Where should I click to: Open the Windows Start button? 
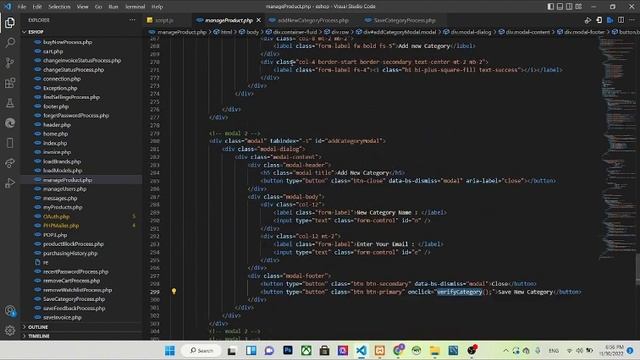point(170,350)
